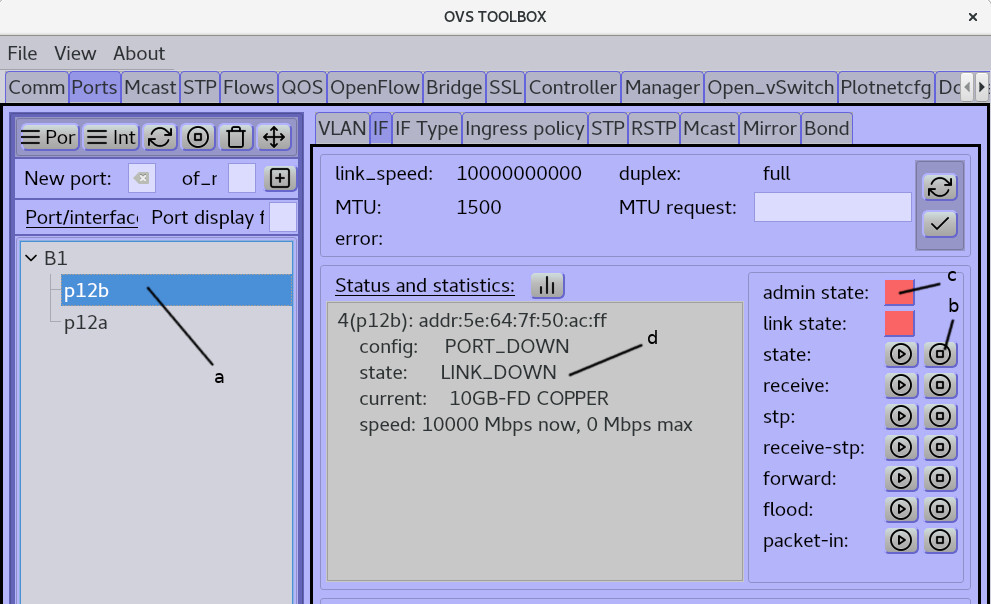
Task: Open the Mirror sub-tab
Action: point(770,128)
